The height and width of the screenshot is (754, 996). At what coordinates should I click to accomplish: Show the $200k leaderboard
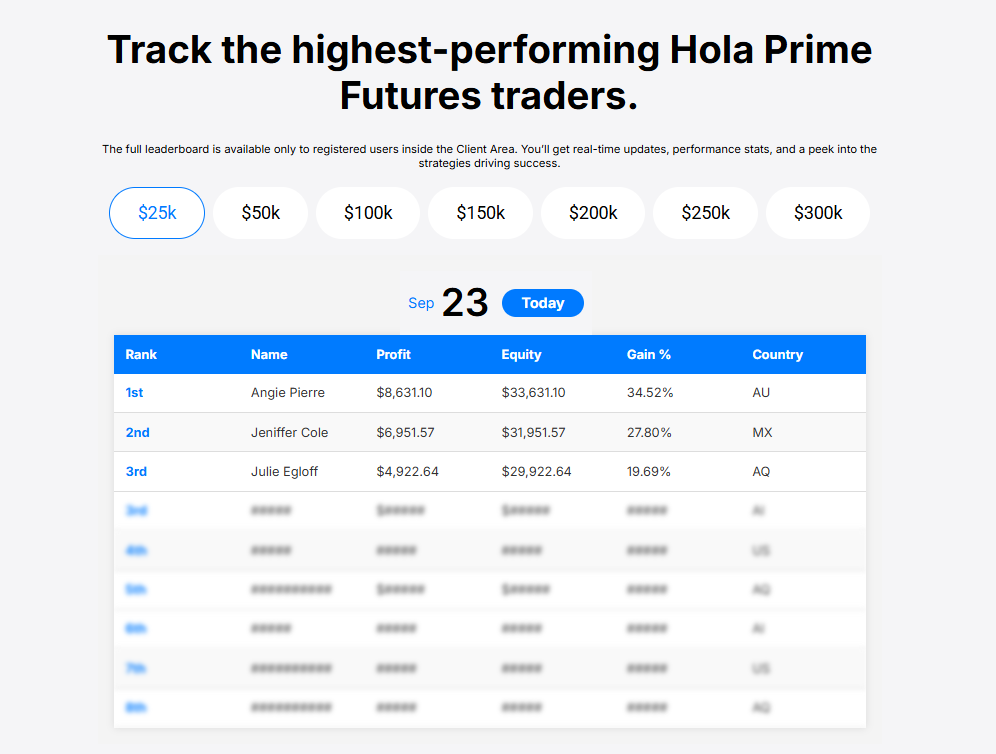pyautogui.click(x=593, y=213)
